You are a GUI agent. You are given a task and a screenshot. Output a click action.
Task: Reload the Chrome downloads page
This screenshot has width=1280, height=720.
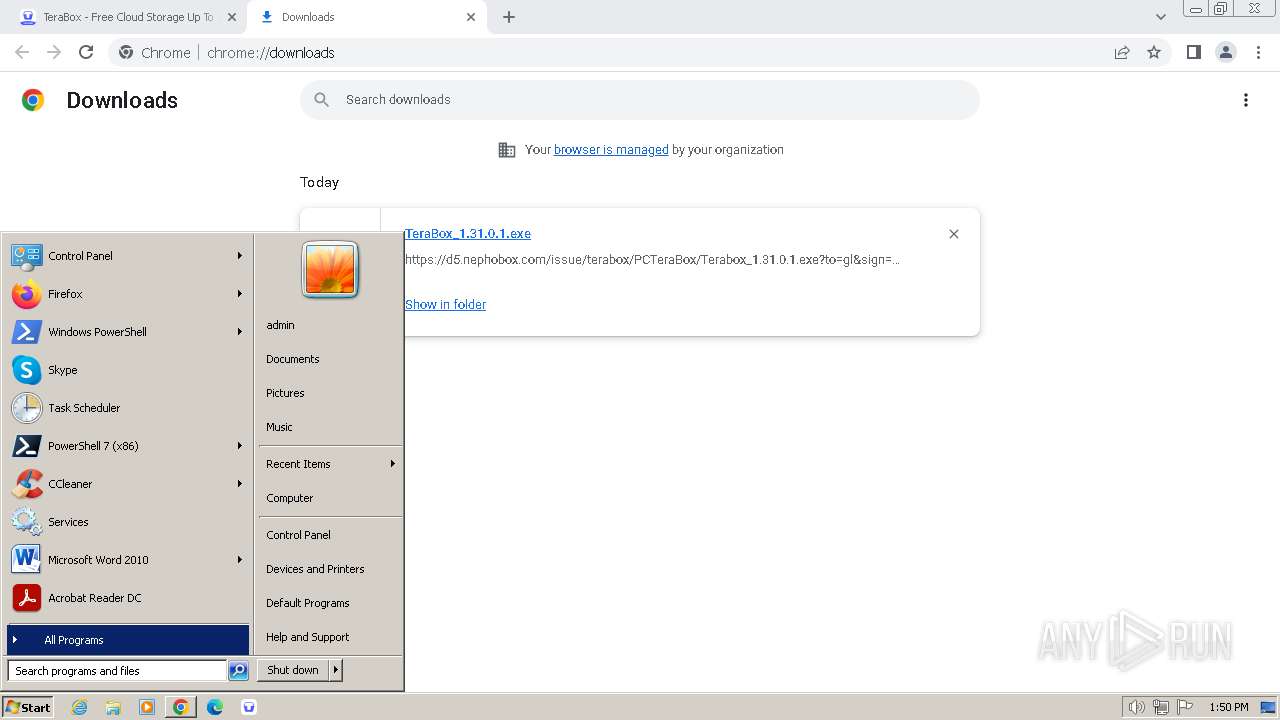86,52
